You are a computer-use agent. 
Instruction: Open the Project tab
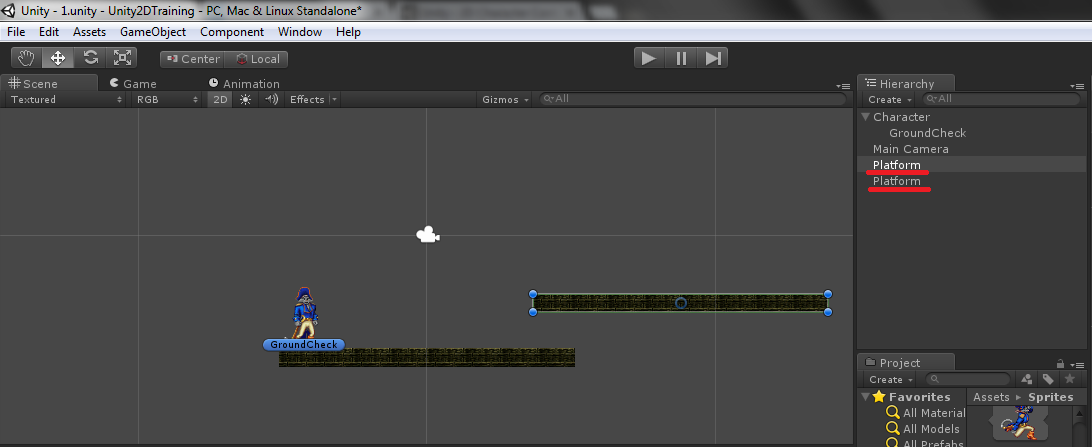click(905, 363)
